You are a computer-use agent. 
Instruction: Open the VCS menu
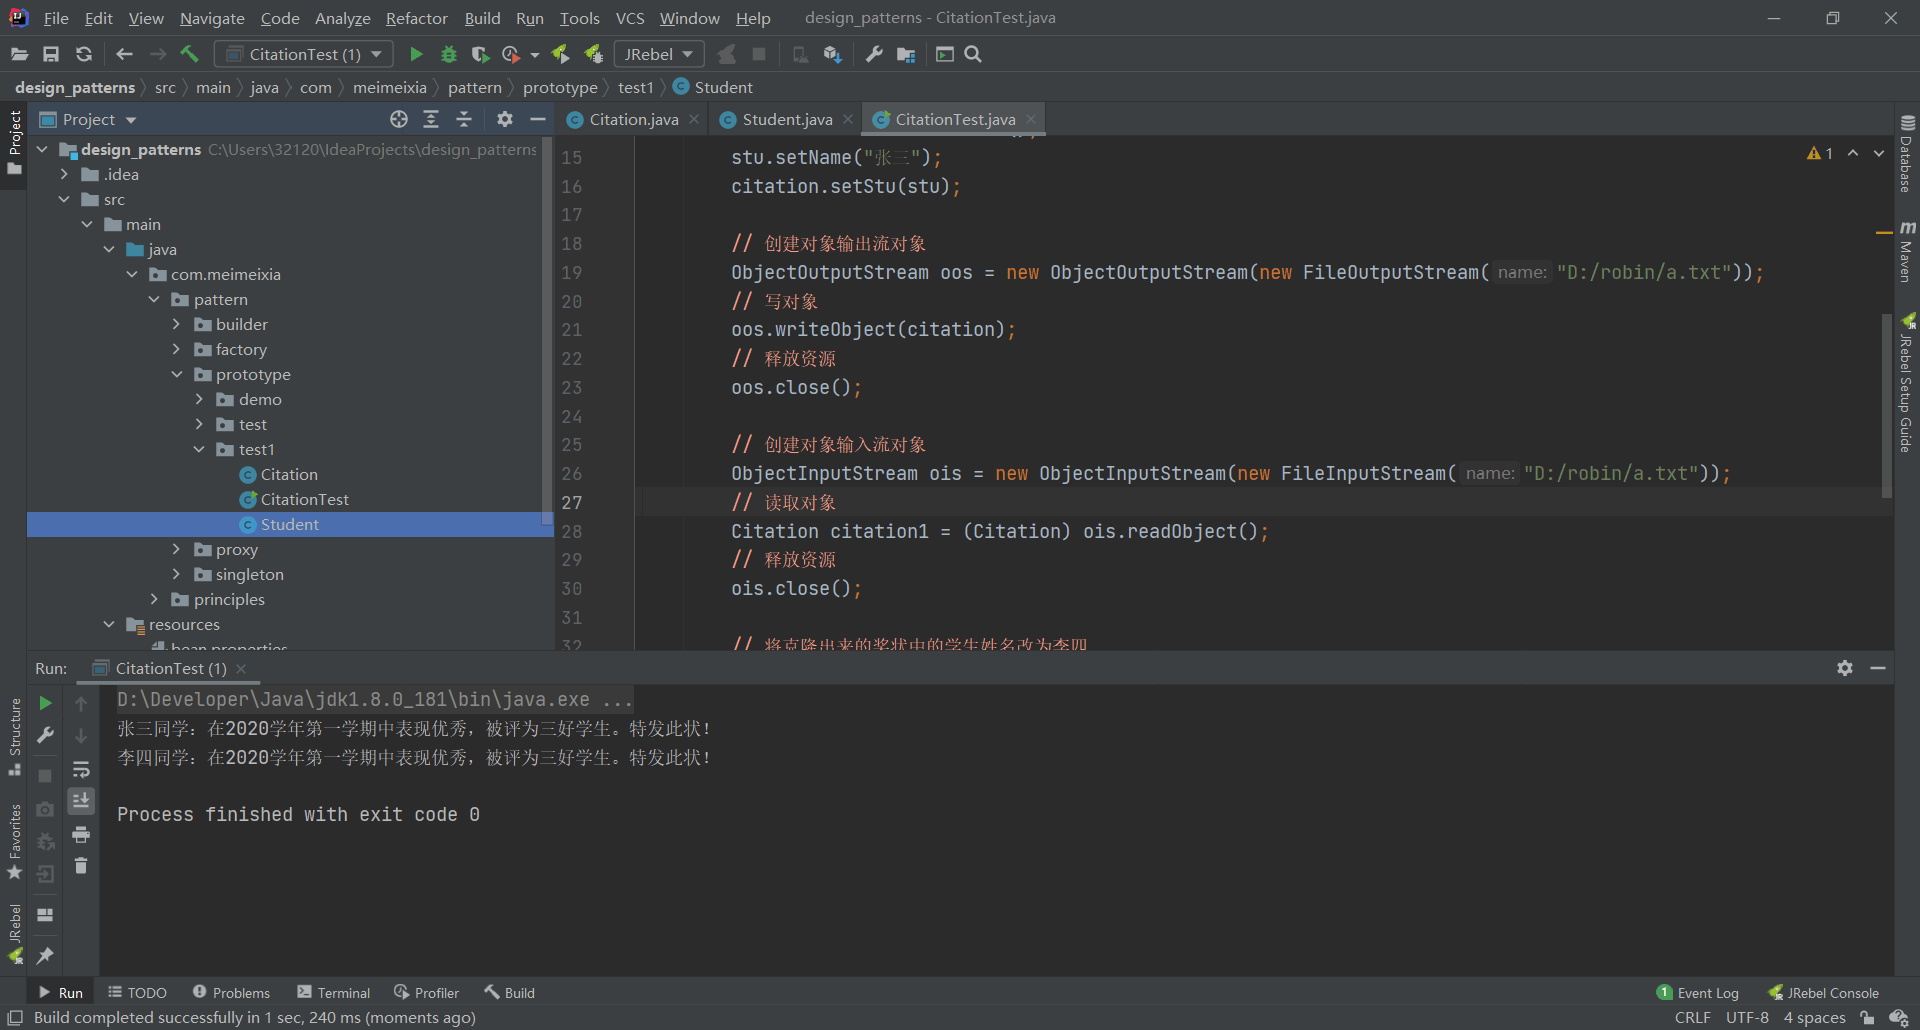(x=630, y=18)
